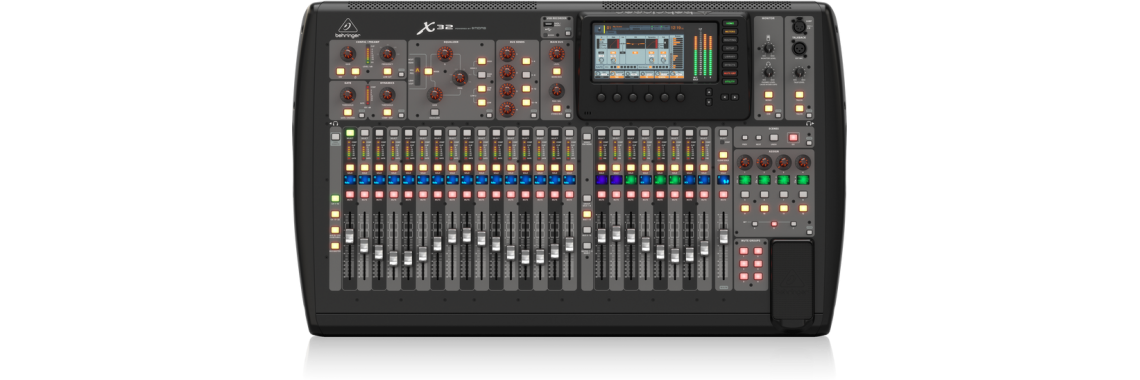
Task: Click the Talk Level knob in Talkback section
Action: coord(799,72)
